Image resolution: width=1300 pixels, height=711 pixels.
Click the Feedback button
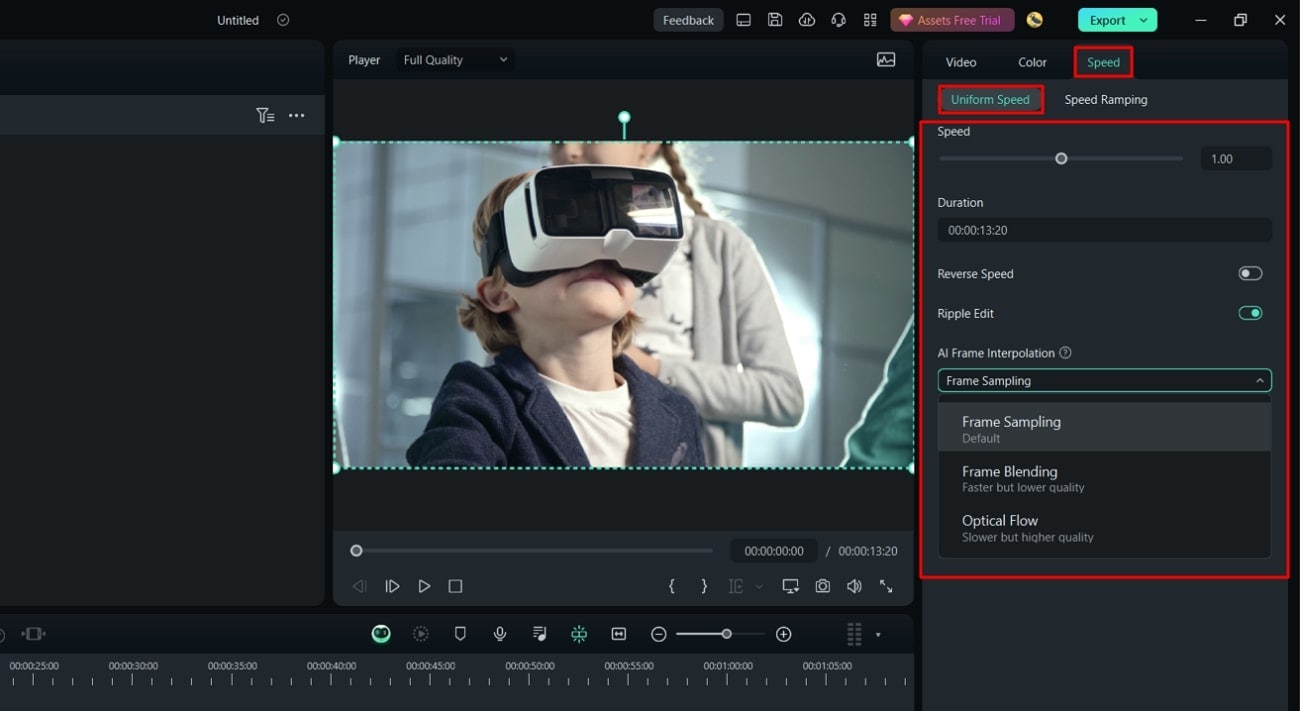[689, 20]
